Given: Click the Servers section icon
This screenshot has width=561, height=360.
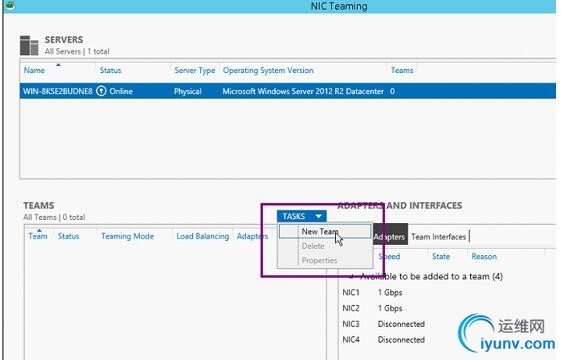Looking at the screenshot, I should tap(29, 45).
